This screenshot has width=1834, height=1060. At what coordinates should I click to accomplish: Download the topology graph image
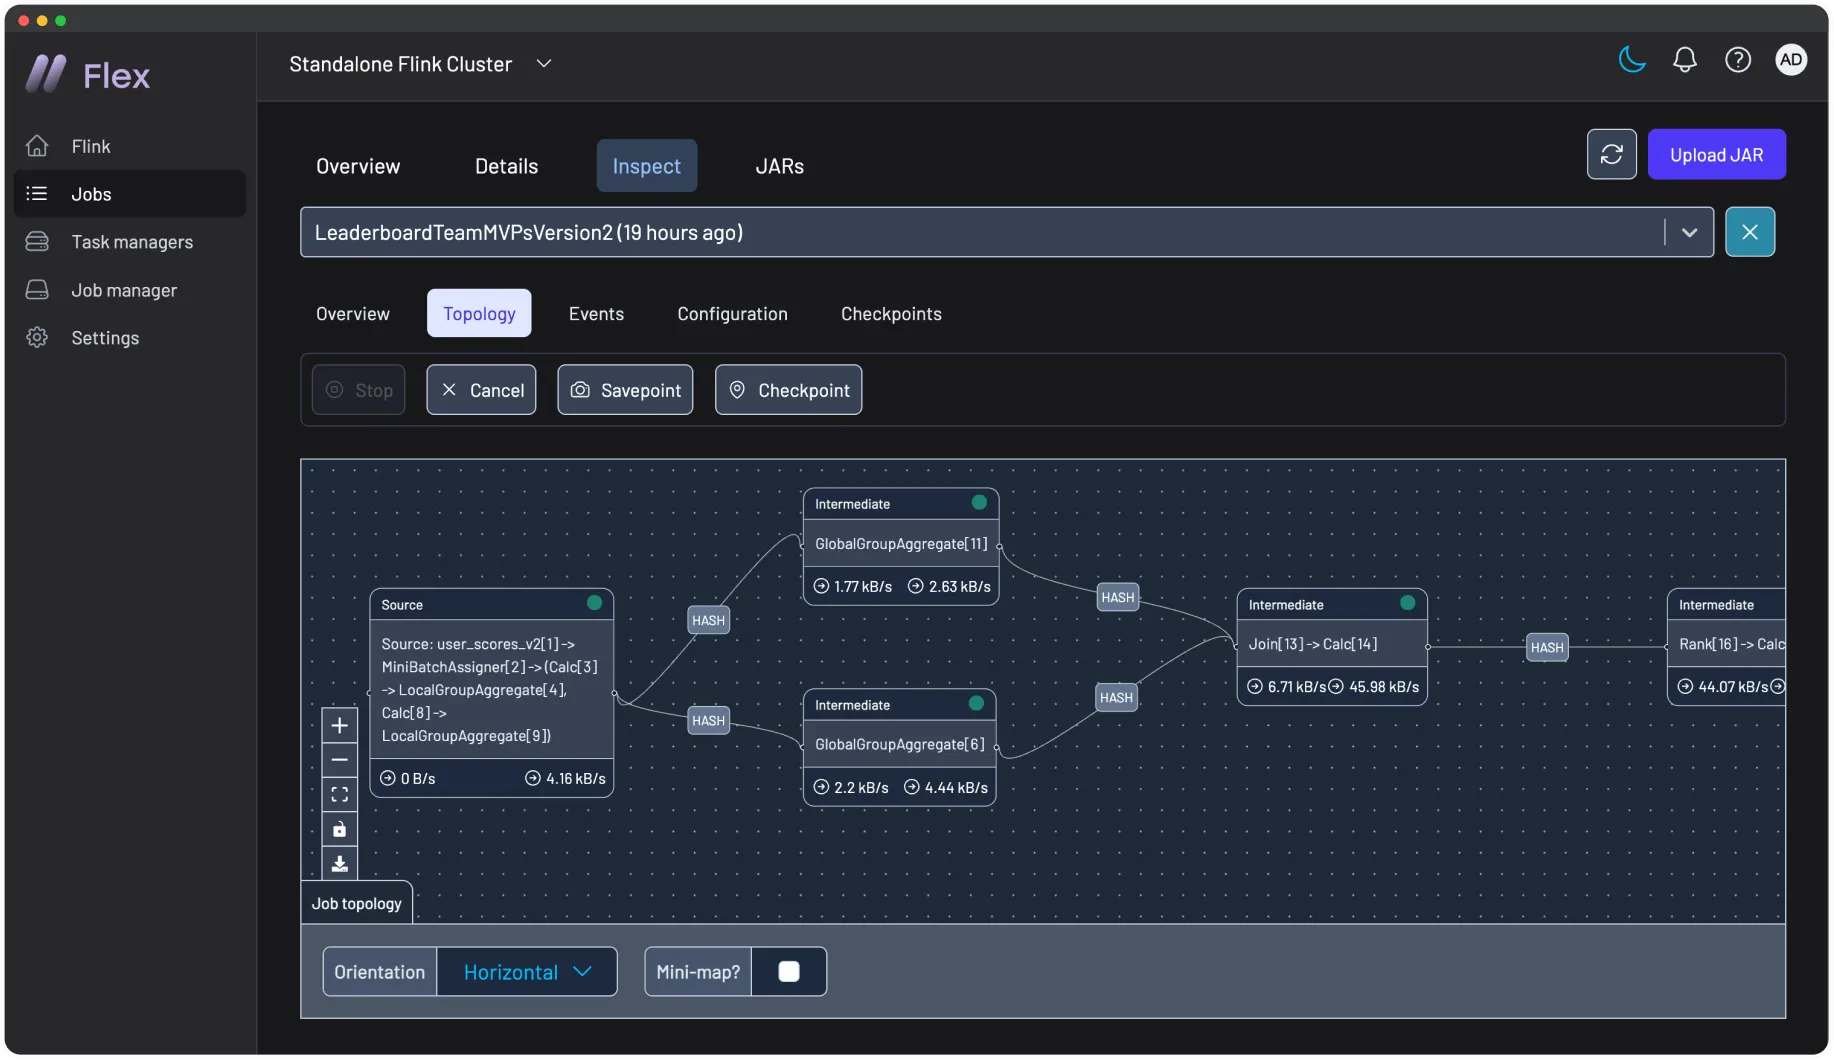(x=340, y=864)
